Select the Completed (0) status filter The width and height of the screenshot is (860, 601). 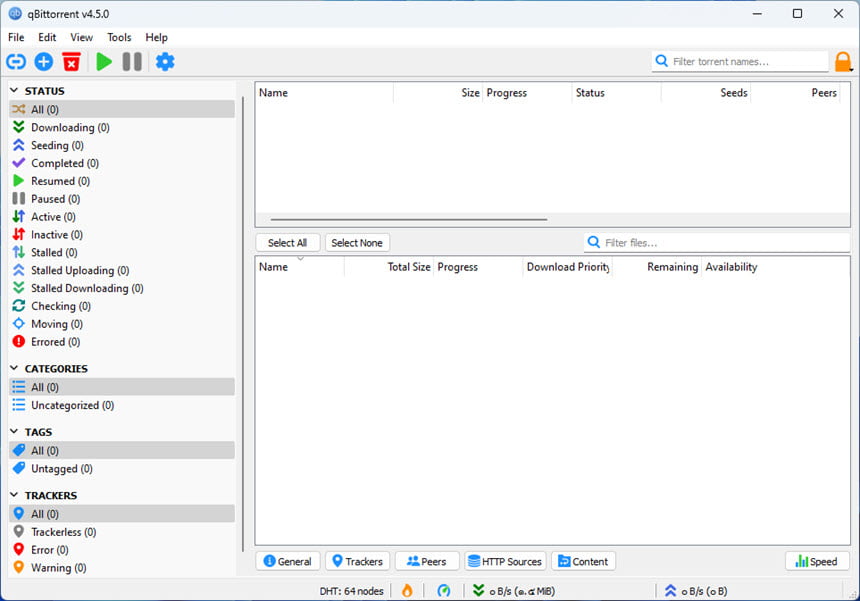pos(122,163)
